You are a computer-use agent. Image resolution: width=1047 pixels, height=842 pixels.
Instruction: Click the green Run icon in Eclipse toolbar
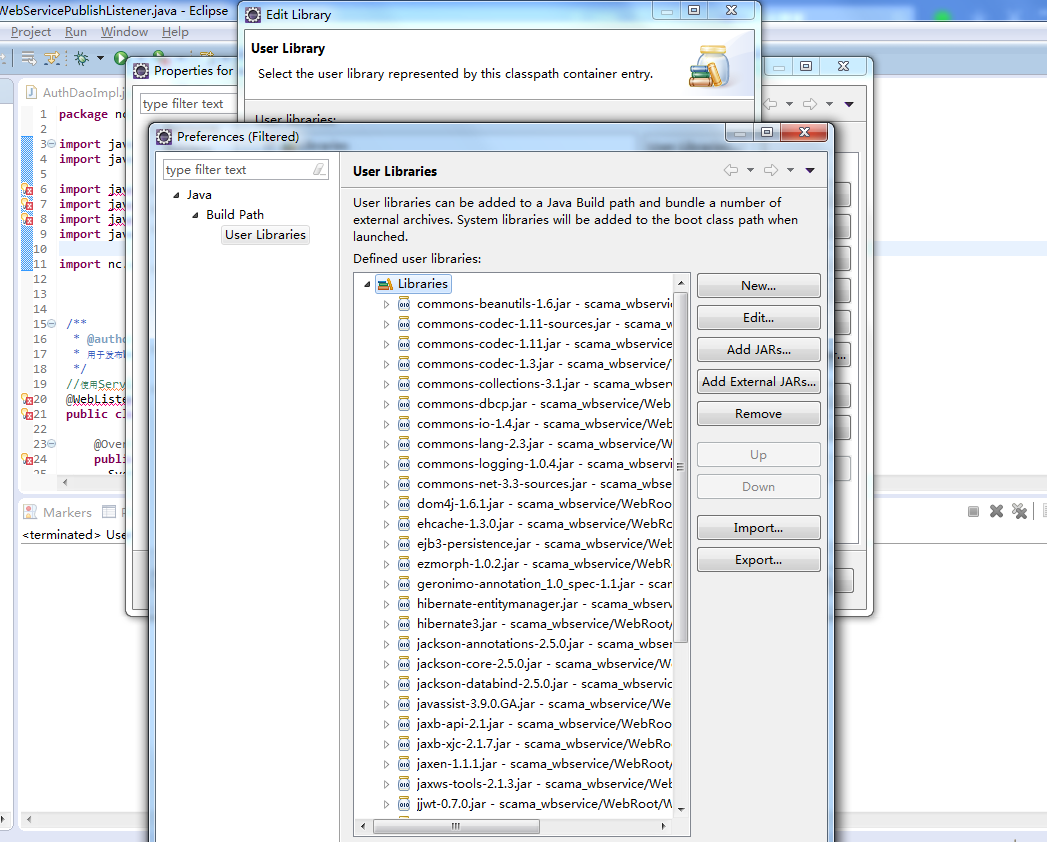(x=121, y=59)
